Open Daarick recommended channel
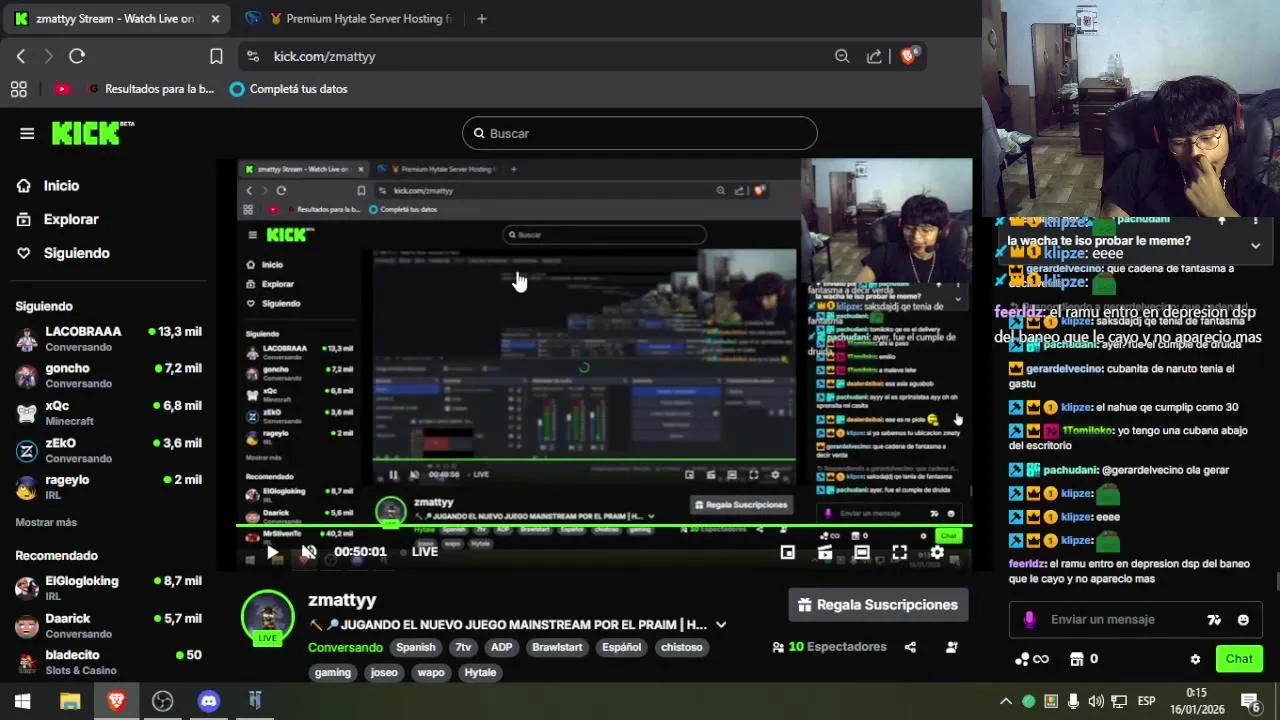 point(108,625)
